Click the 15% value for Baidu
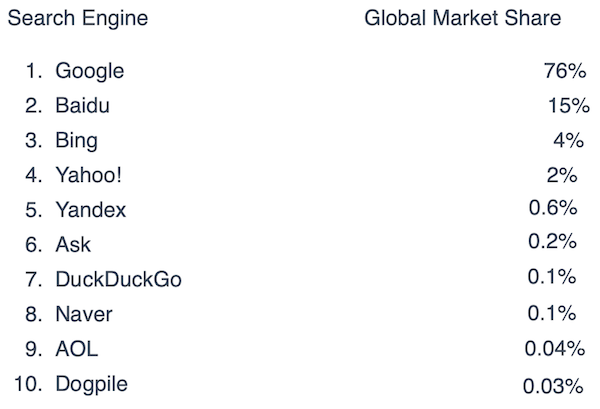This screenshot has width=600, height=409. (x=569, y=105)
